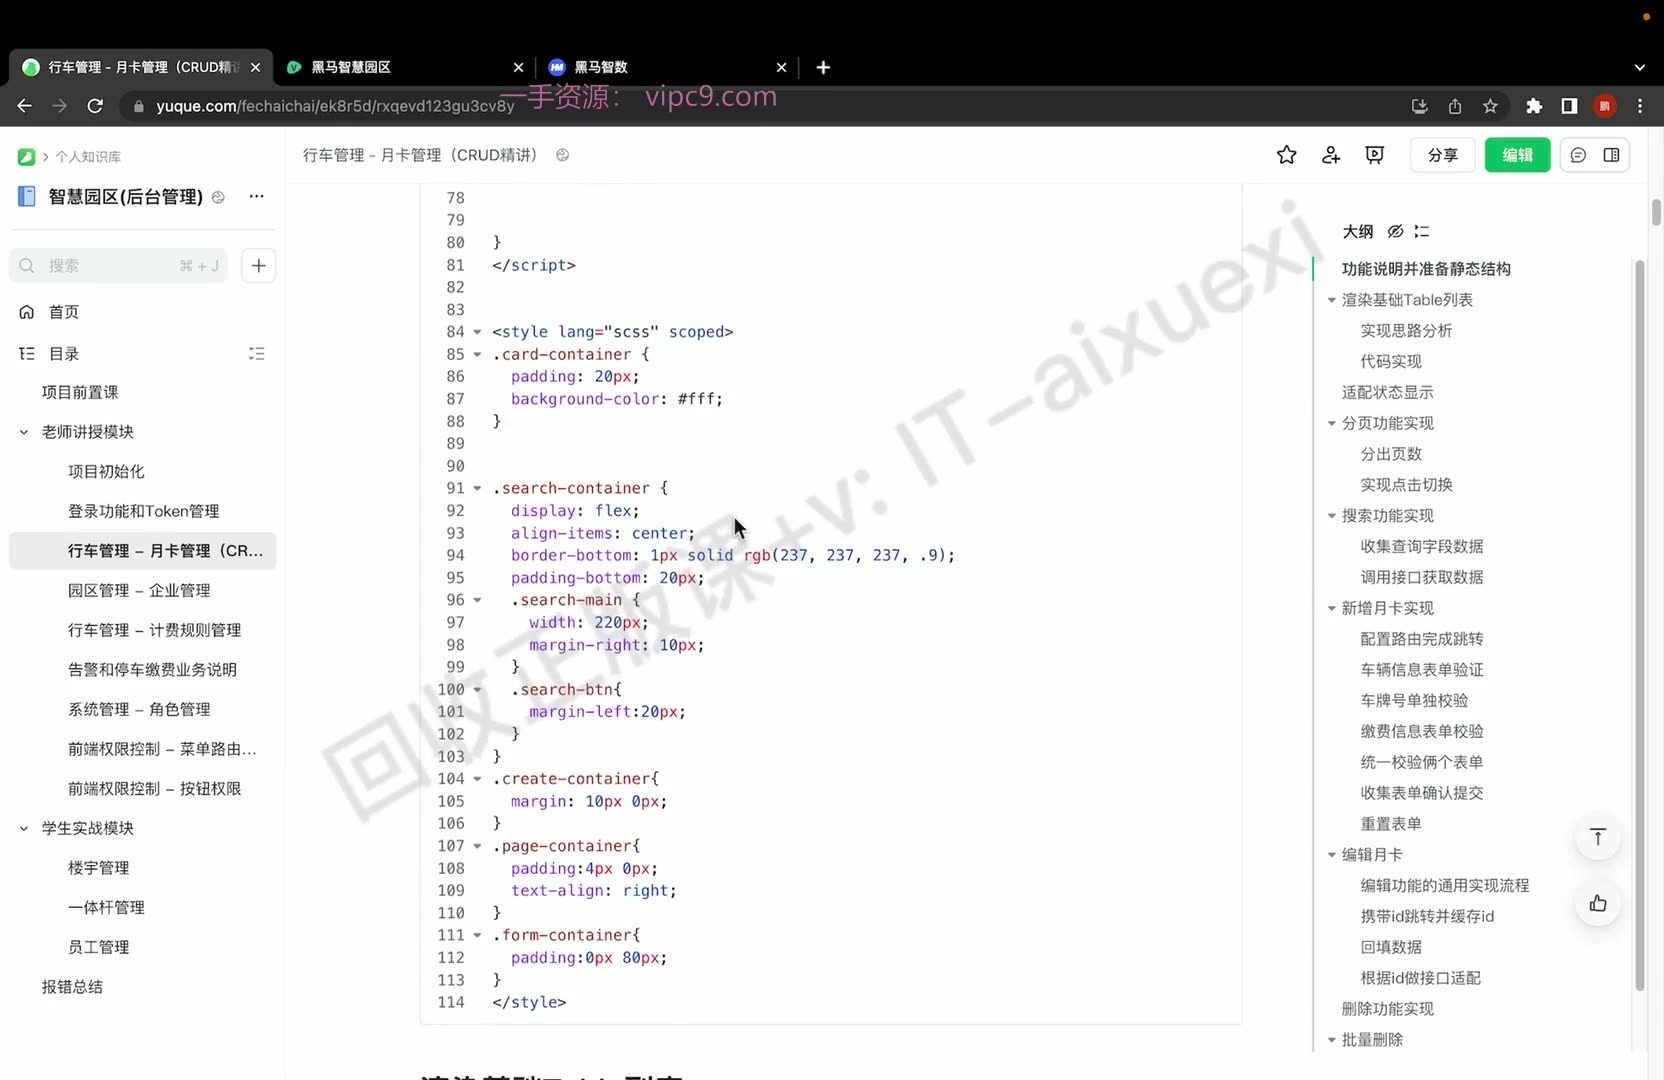Click the sidebar search field
The image size is (1664, 1080).
pyautogui.click(x=119, y=265)
